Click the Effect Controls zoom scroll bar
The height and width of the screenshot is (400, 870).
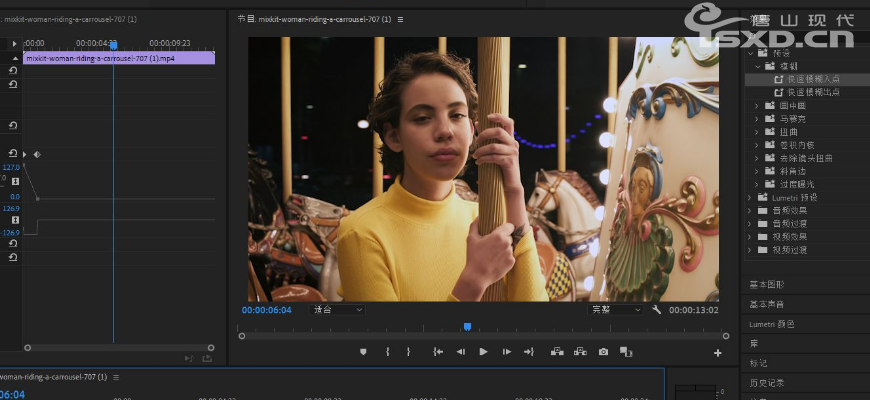coord(119,348)
